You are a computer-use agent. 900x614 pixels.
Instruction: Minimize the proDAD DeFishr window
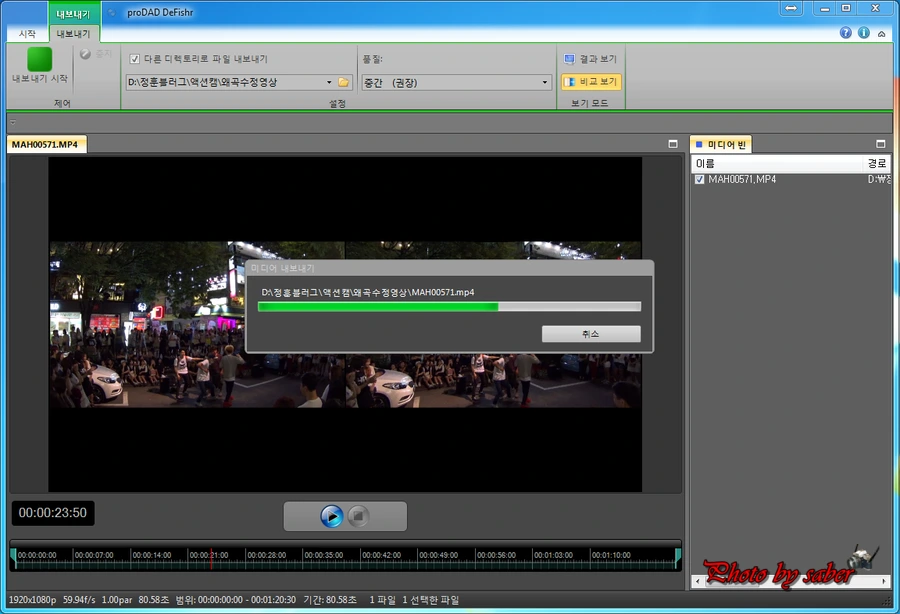pyautogui.click(x=824, y=9)
